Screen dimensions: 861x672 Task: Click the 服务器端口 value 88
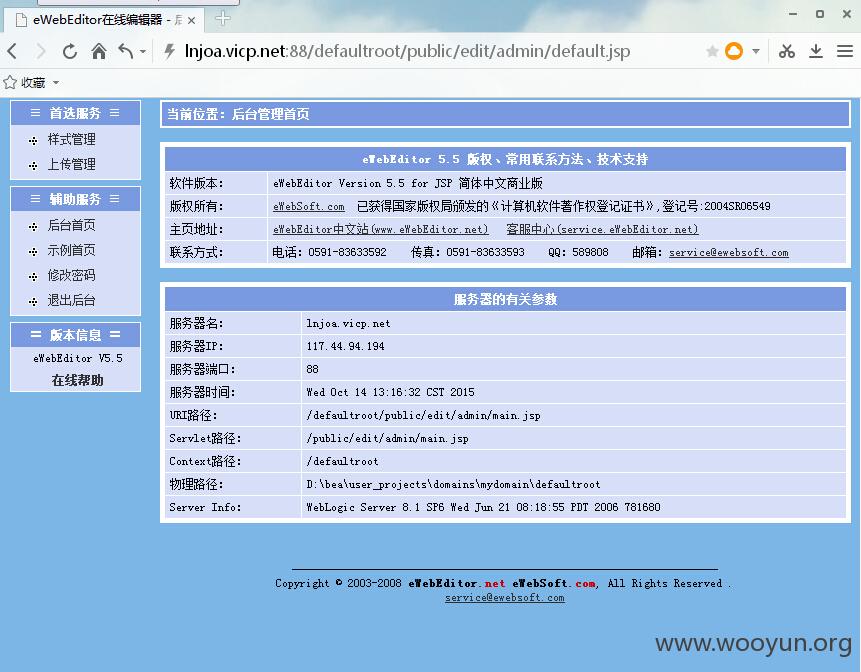point(312,369)
